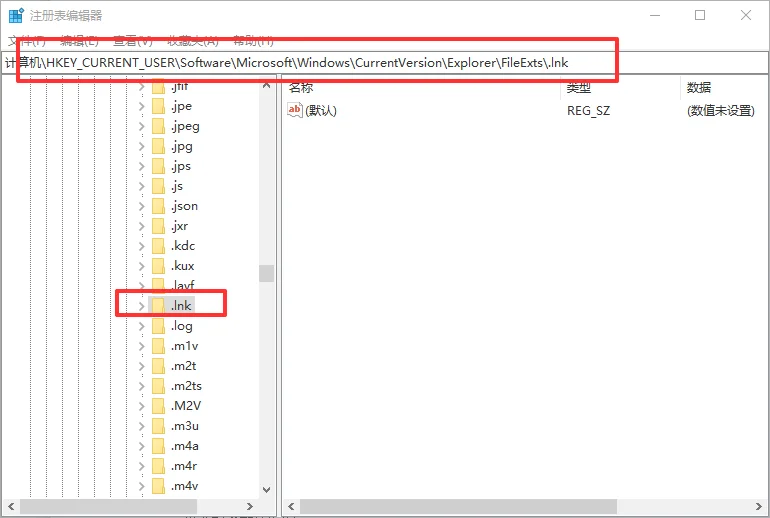Click the .m1v folder icon
This screenshot has width=770, height=518.
click(x=158, y=346)
